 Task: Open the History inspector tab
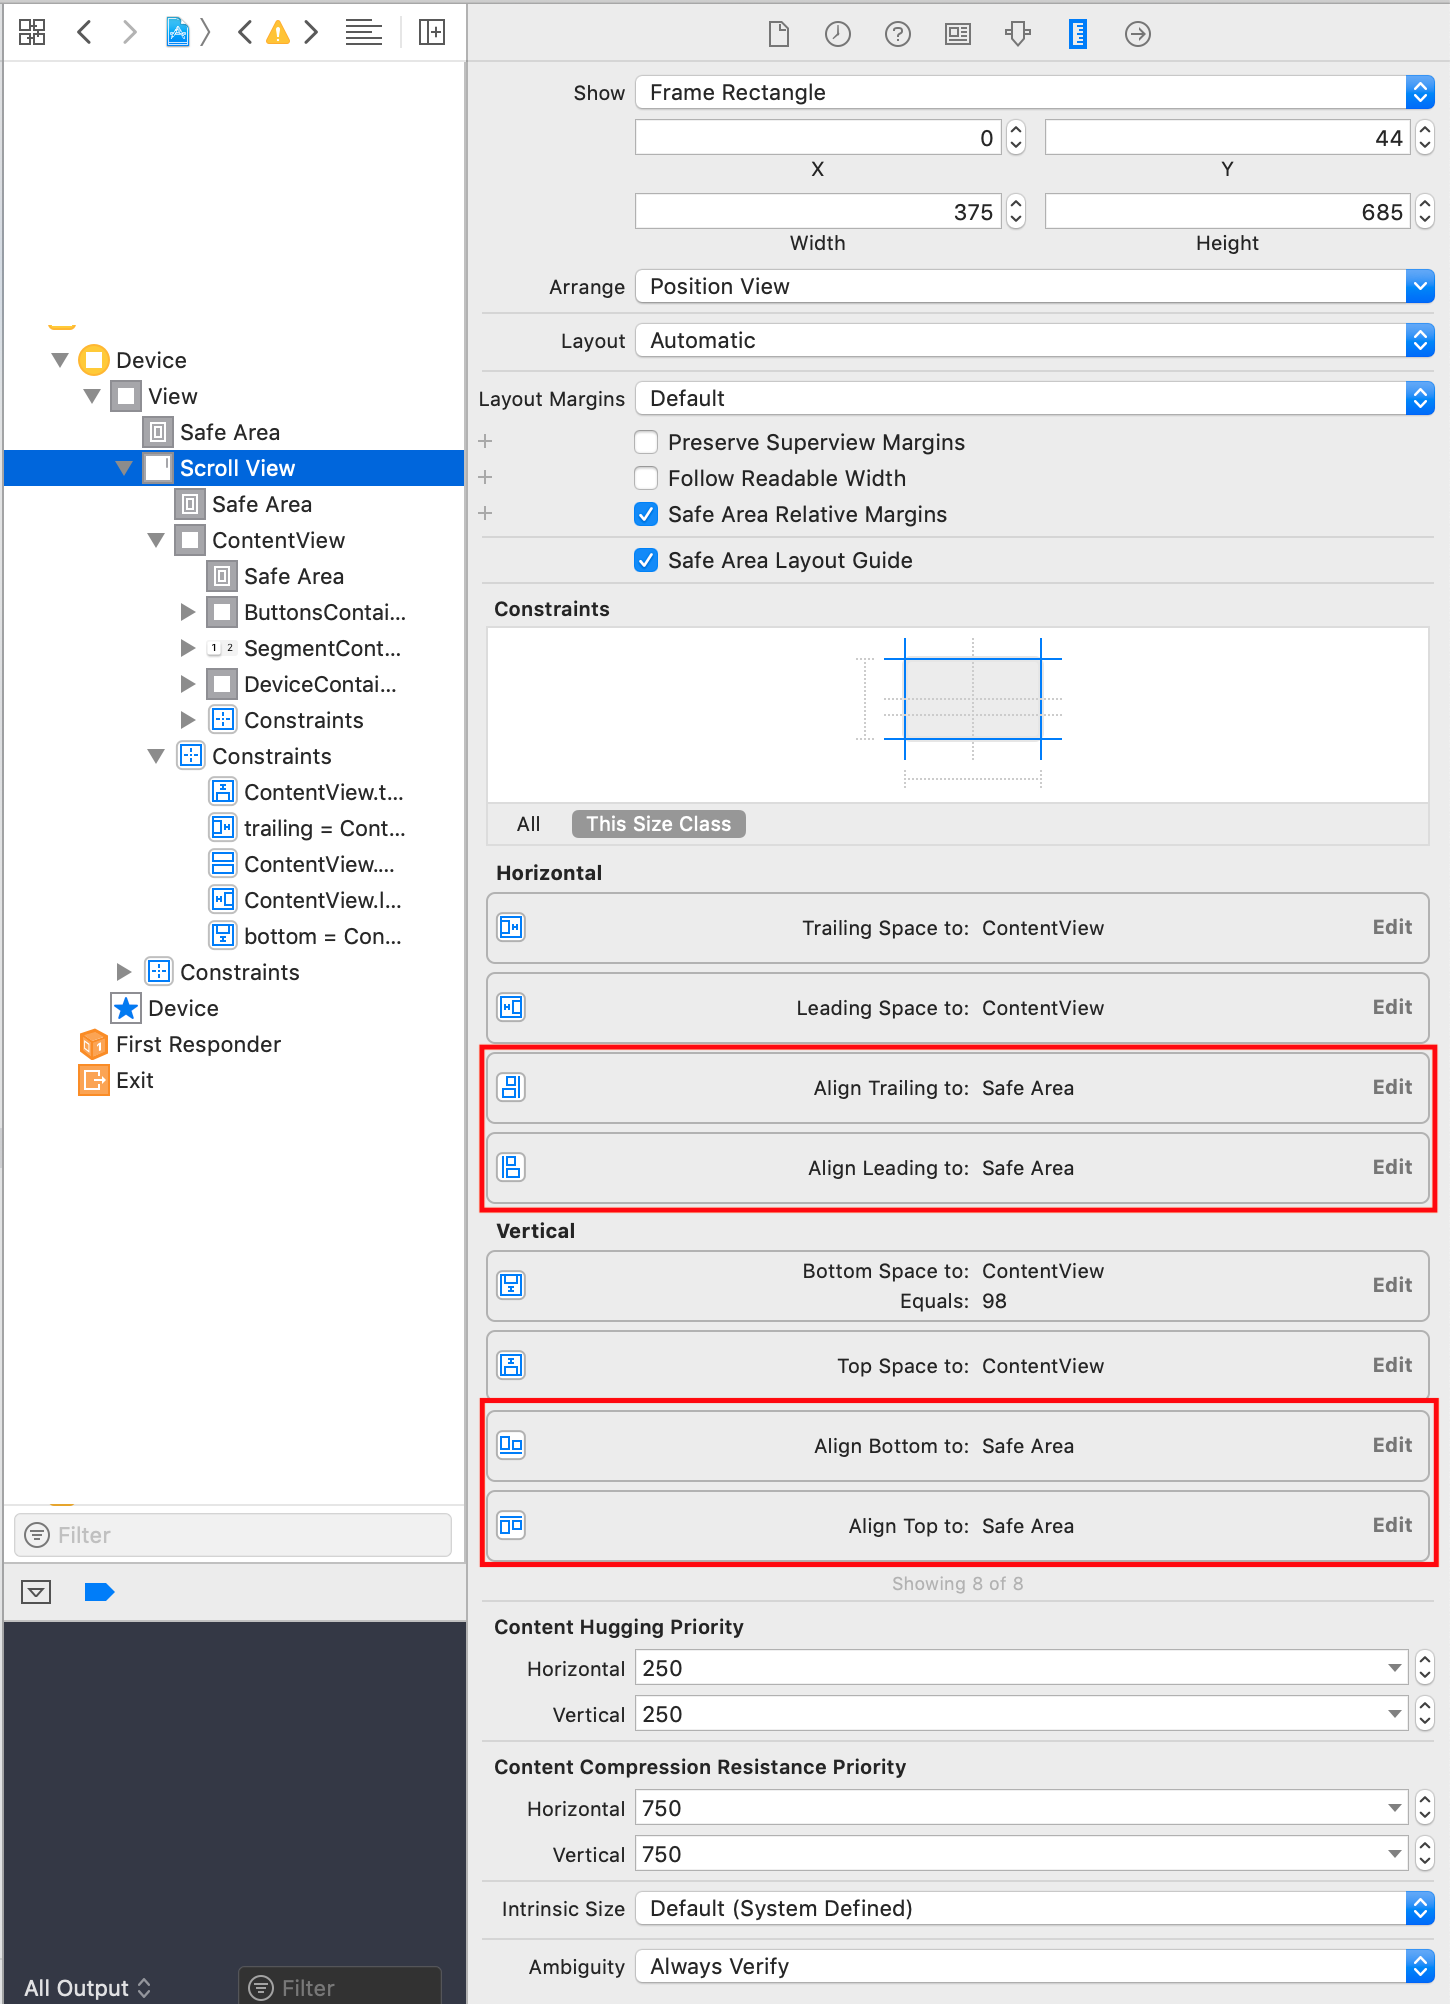point(838,34)
